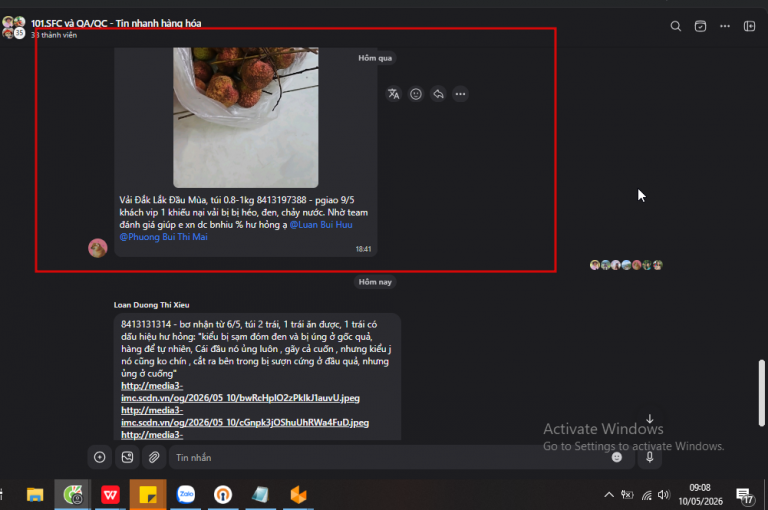
Task: Open Windows notification center with 17 badge
Action: [745, 496]
